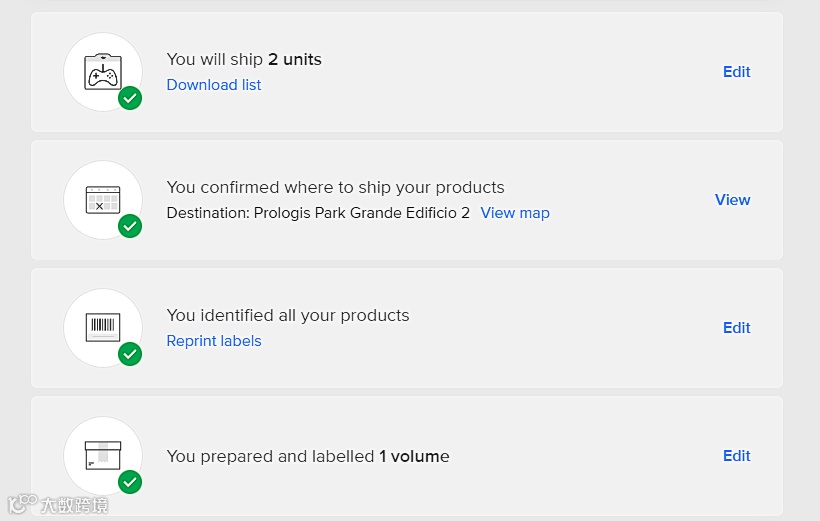
Task: Edit the units to ship step
Action: [737, 72]
